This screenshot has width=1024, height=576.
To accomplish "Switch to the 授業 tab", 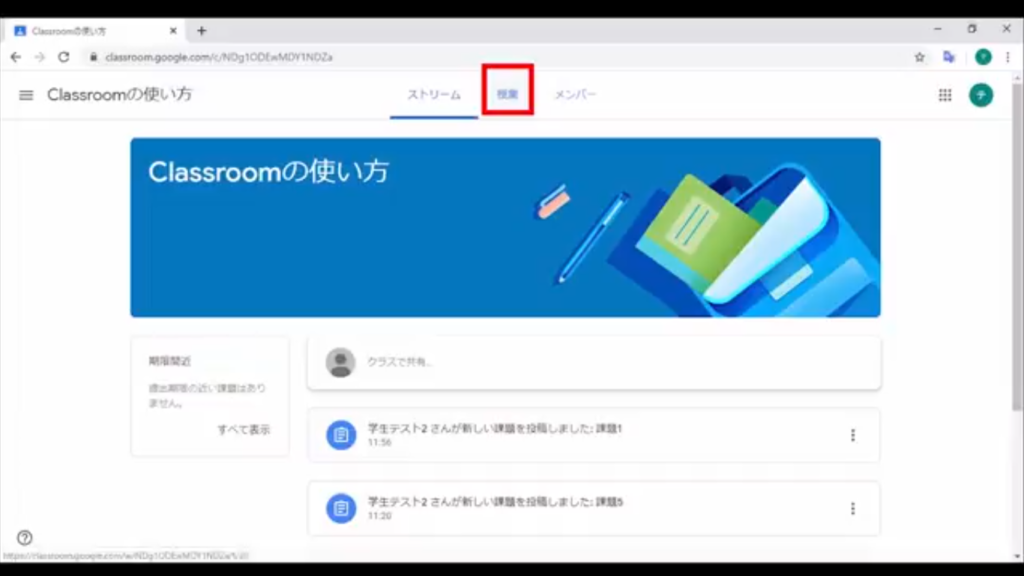I will [x=507, y=94].
